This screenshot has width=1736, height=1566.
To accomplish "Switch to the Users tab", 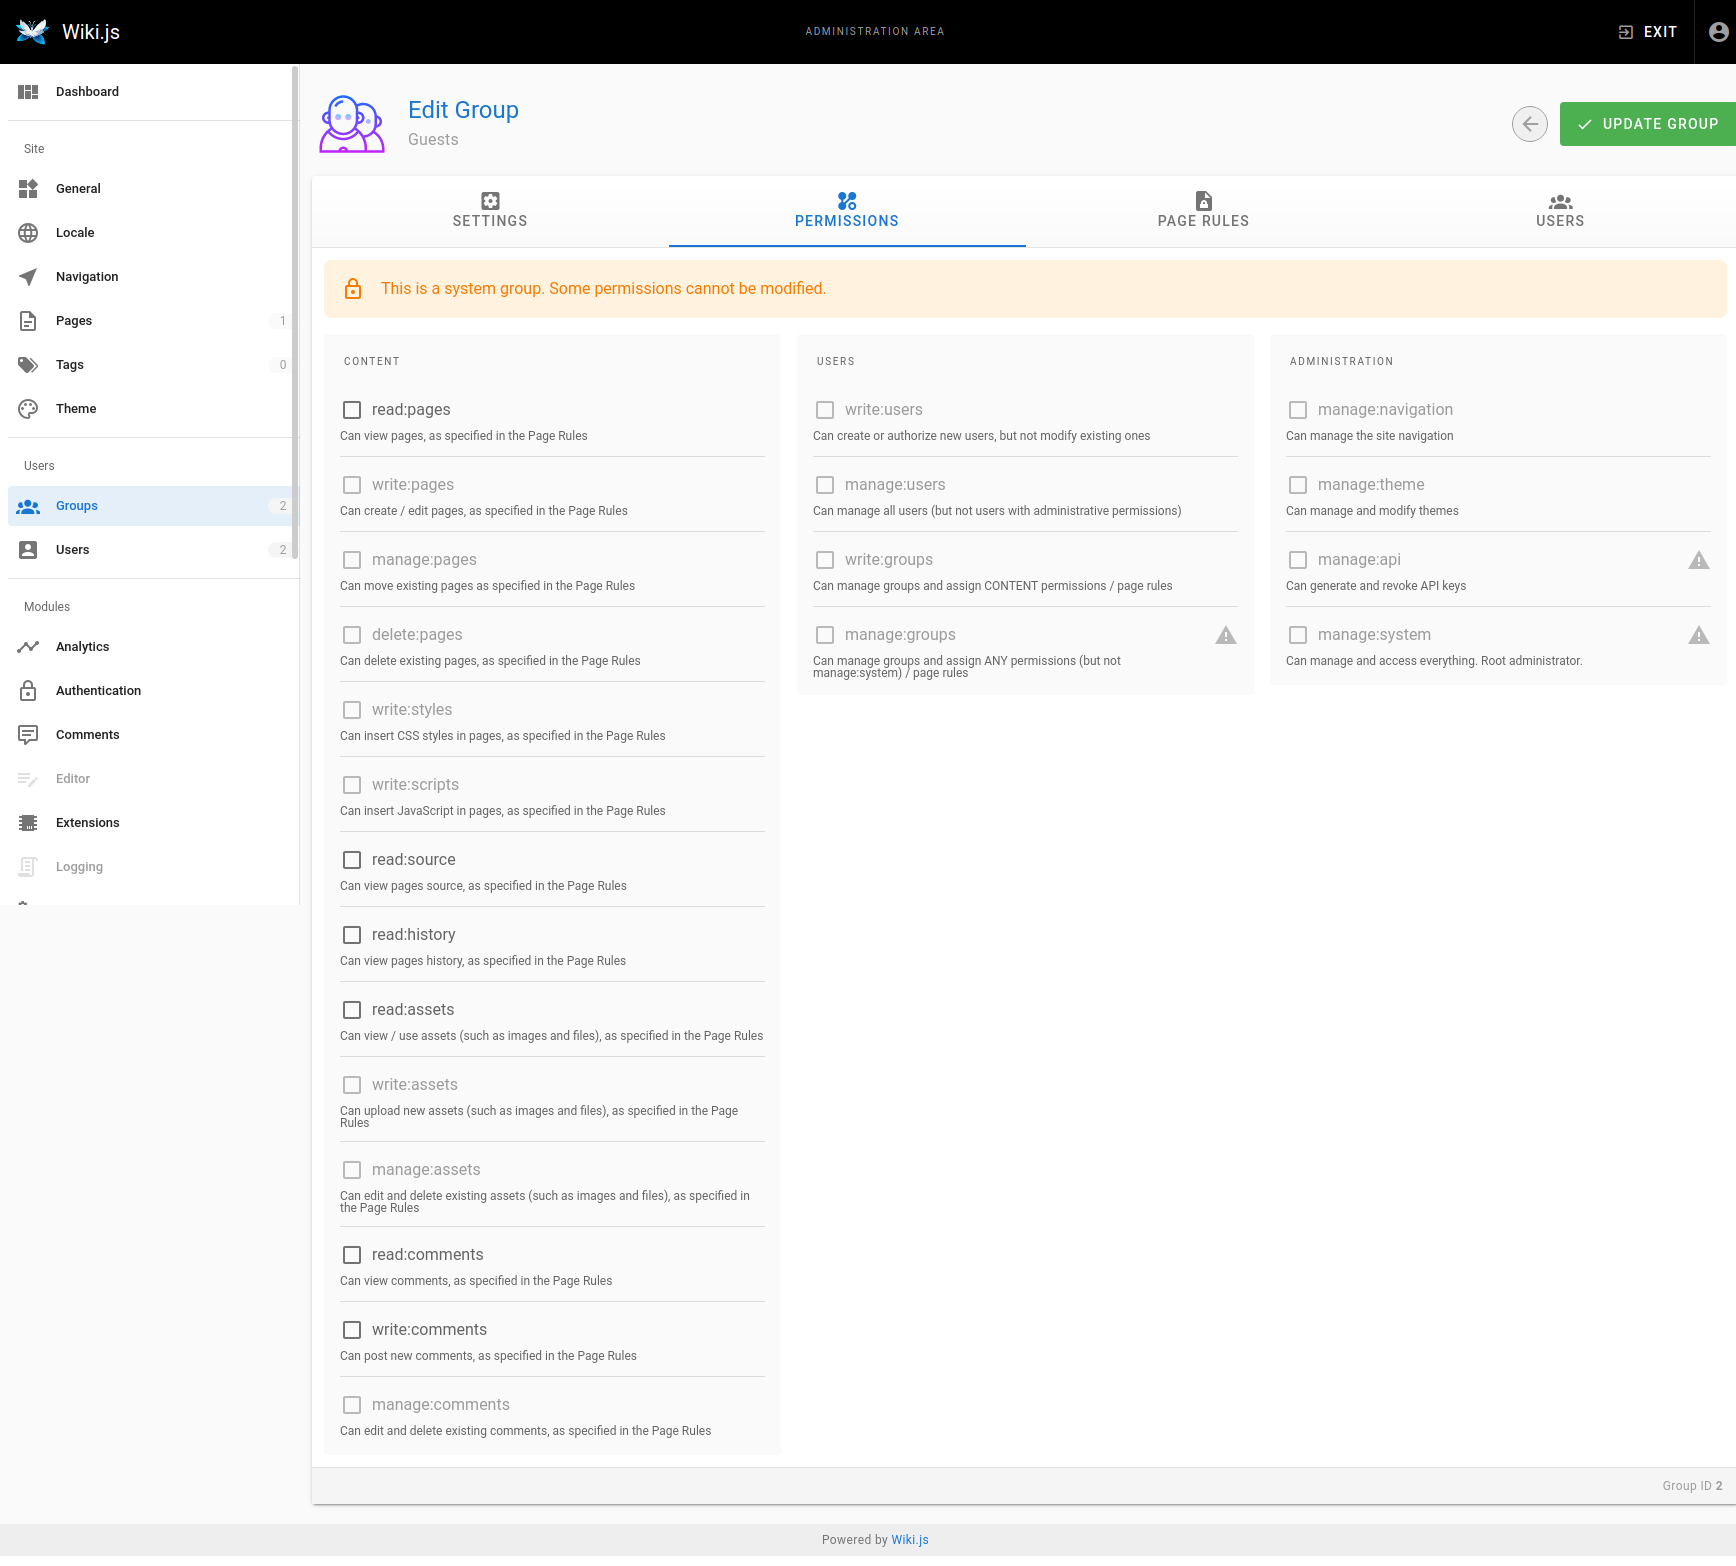I will [1559, 211].
